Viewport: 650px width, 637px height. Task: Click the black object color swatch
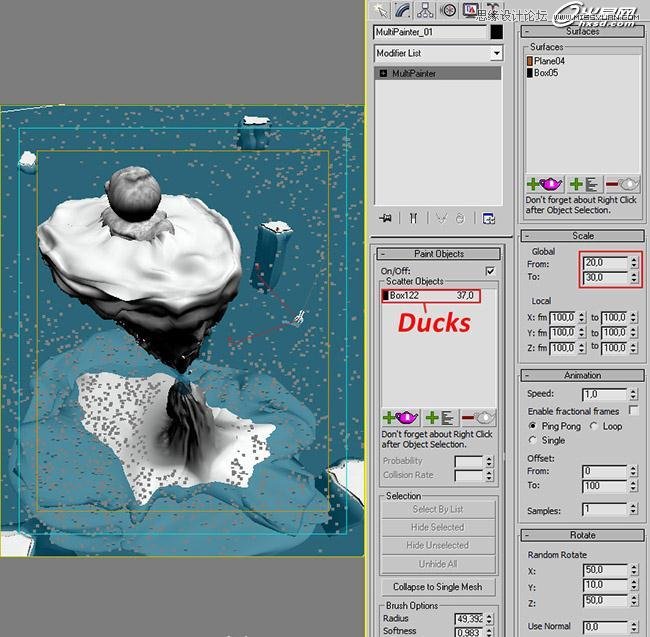click(x=496, y=32)
